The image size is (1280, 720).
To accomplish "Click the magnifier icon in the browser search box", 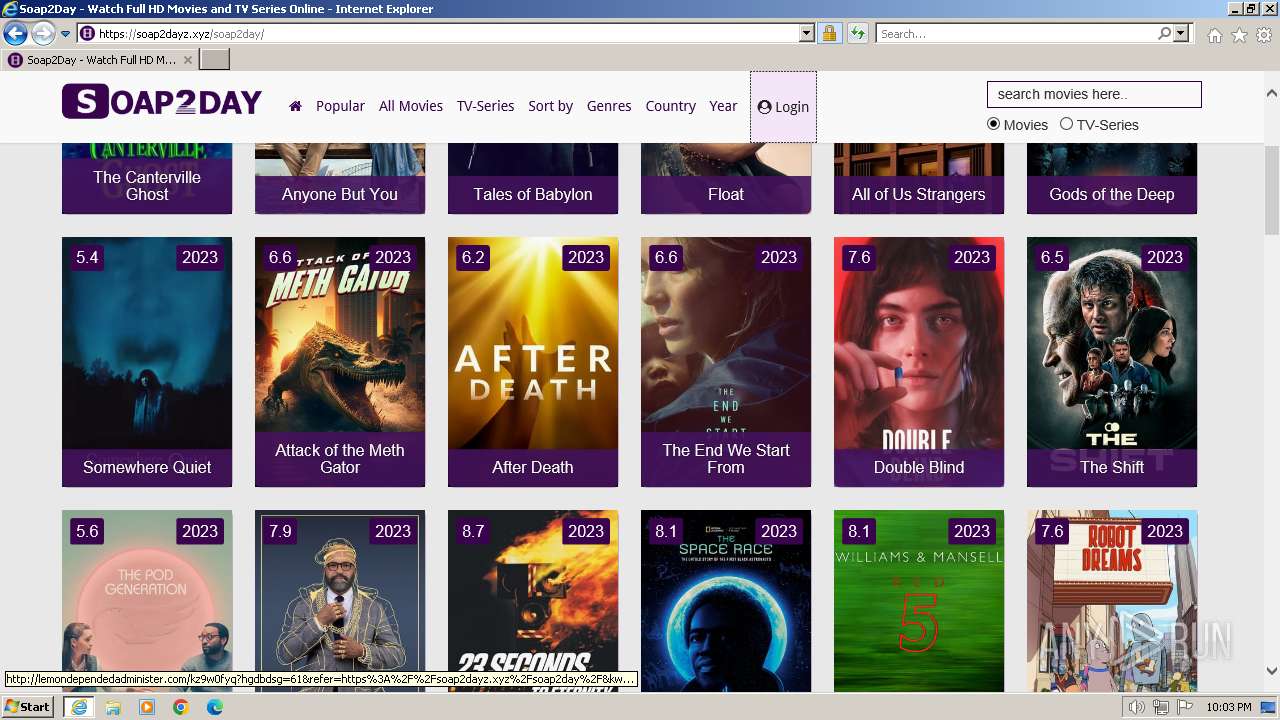I will [1164, 34].
